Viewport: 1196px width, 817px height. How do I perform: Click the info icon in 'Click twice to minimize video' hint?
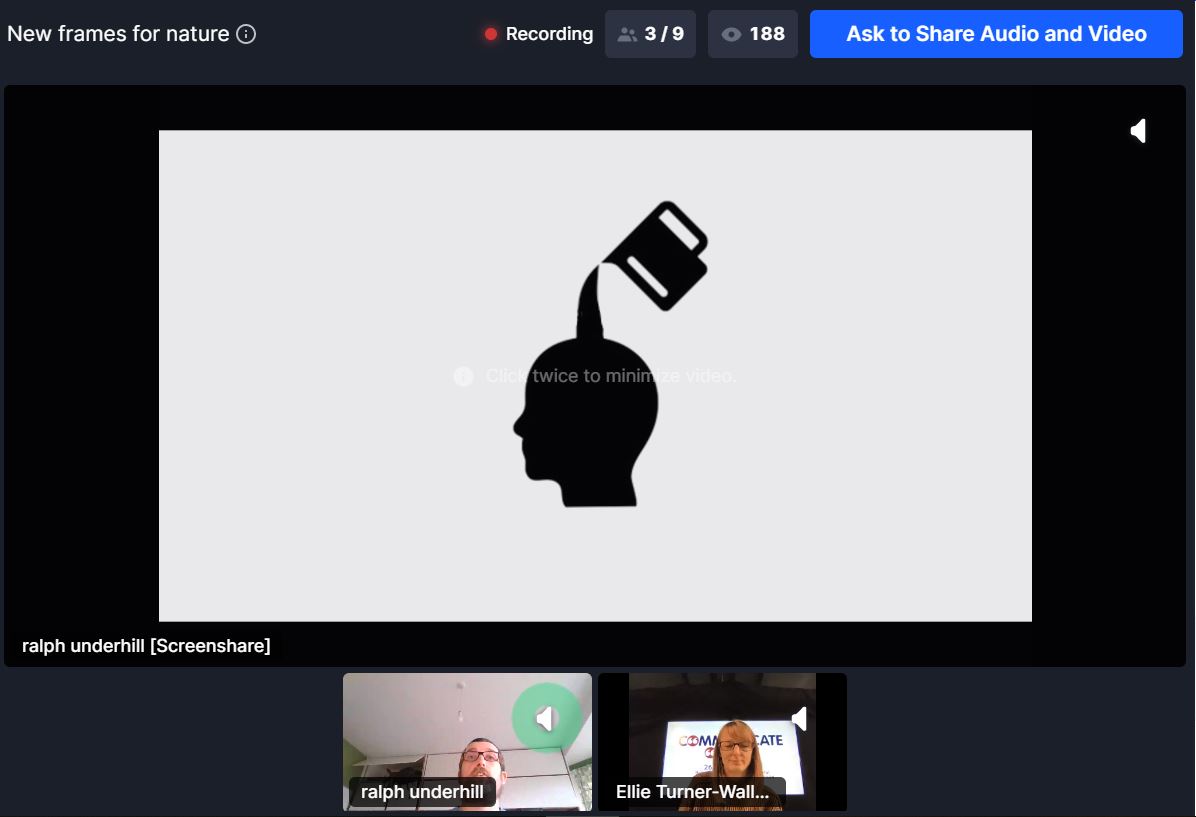pos(463,376)
